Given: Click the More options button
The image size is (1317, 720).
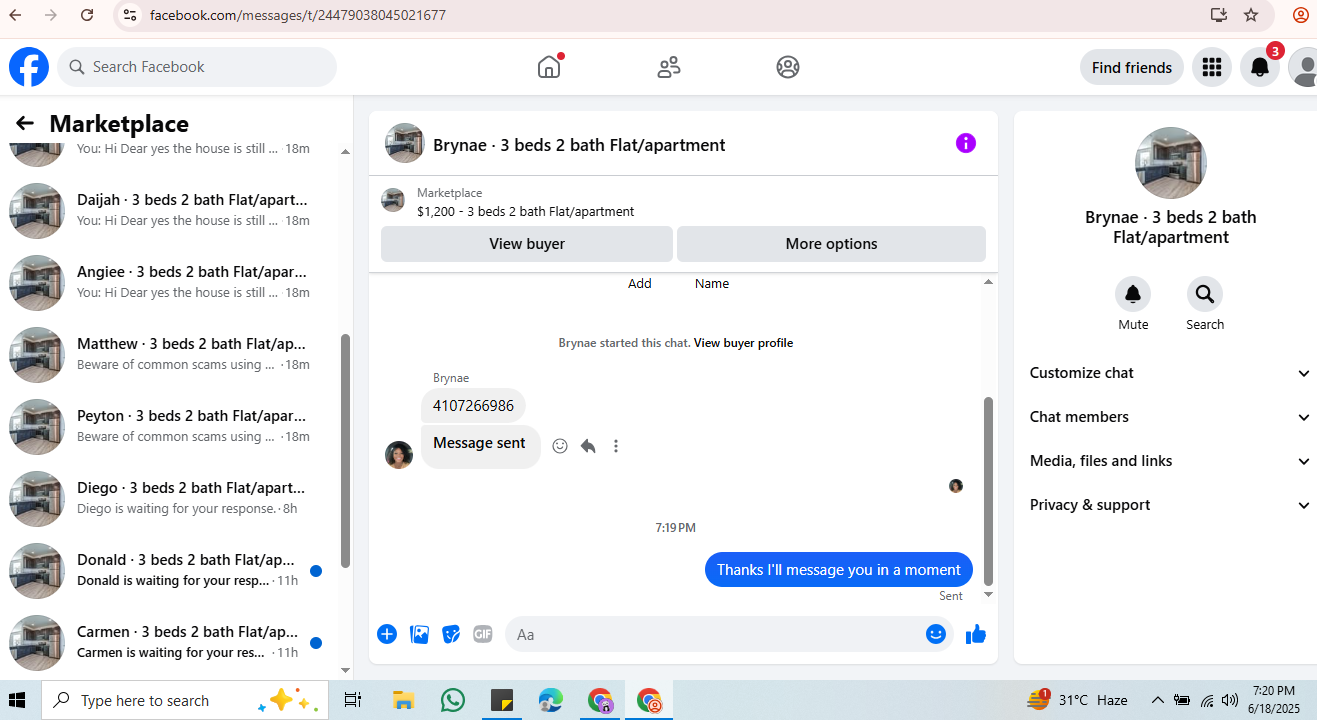Looking at the screenshot, I should 831,244.
